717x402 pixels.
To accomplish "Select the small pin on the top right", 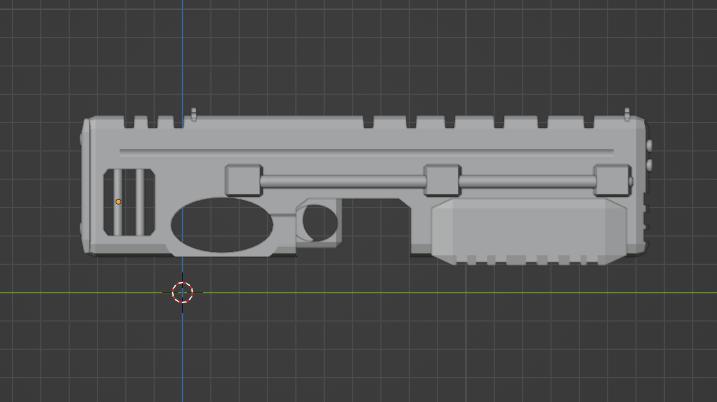I will 627,114.
